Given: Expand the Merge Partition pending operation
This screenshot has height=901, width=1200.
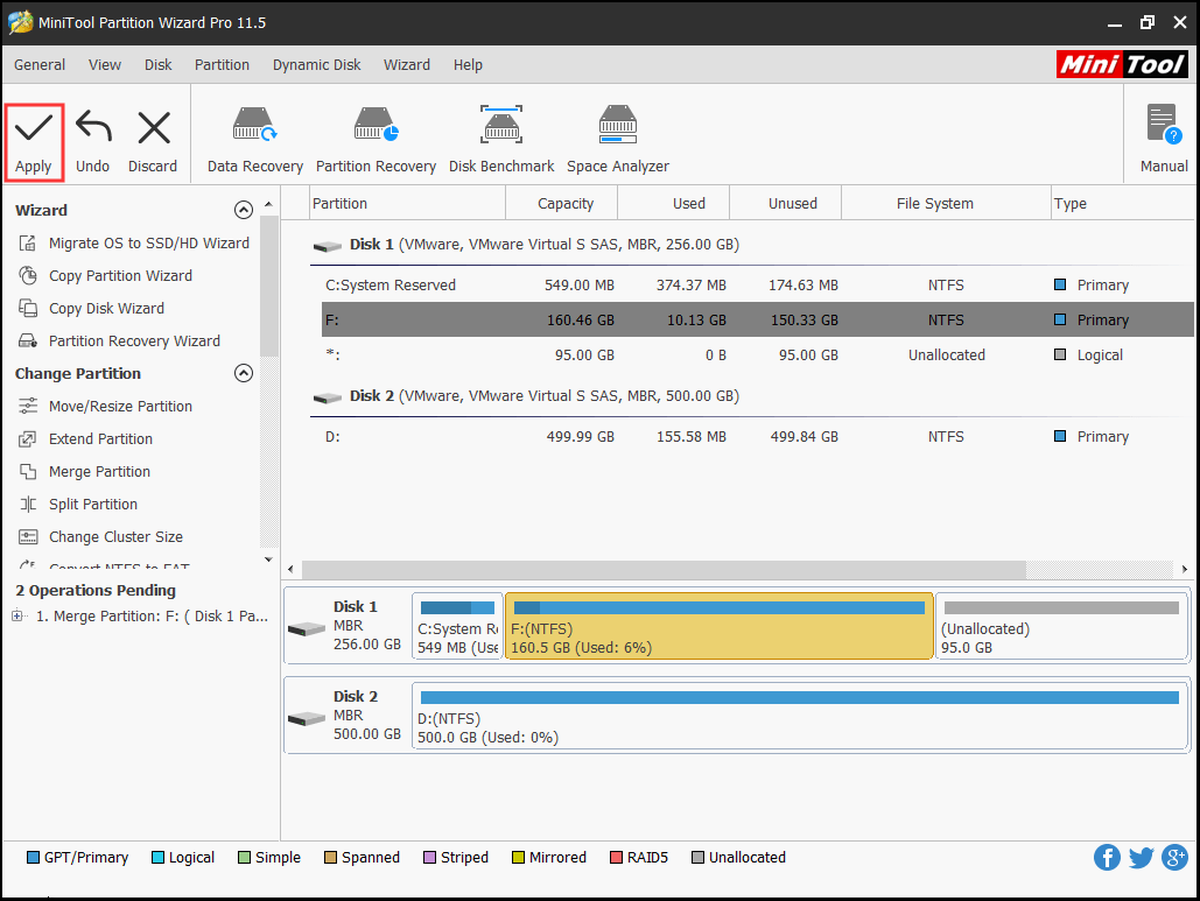Looking at the screenshot, I should (17, 616).
